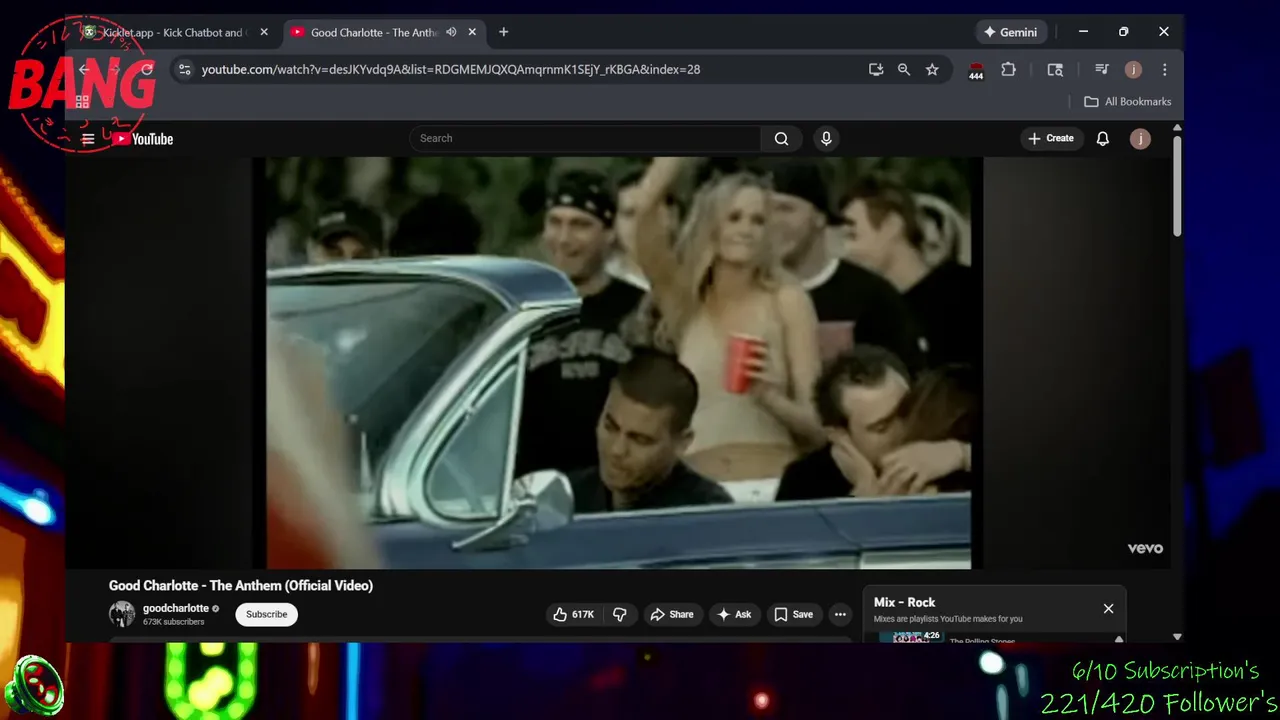1280x720 pixels.
Task: Open the media controls icon in Chrome toolbar
Action: pyautogui.click(x=1102, y=69)
